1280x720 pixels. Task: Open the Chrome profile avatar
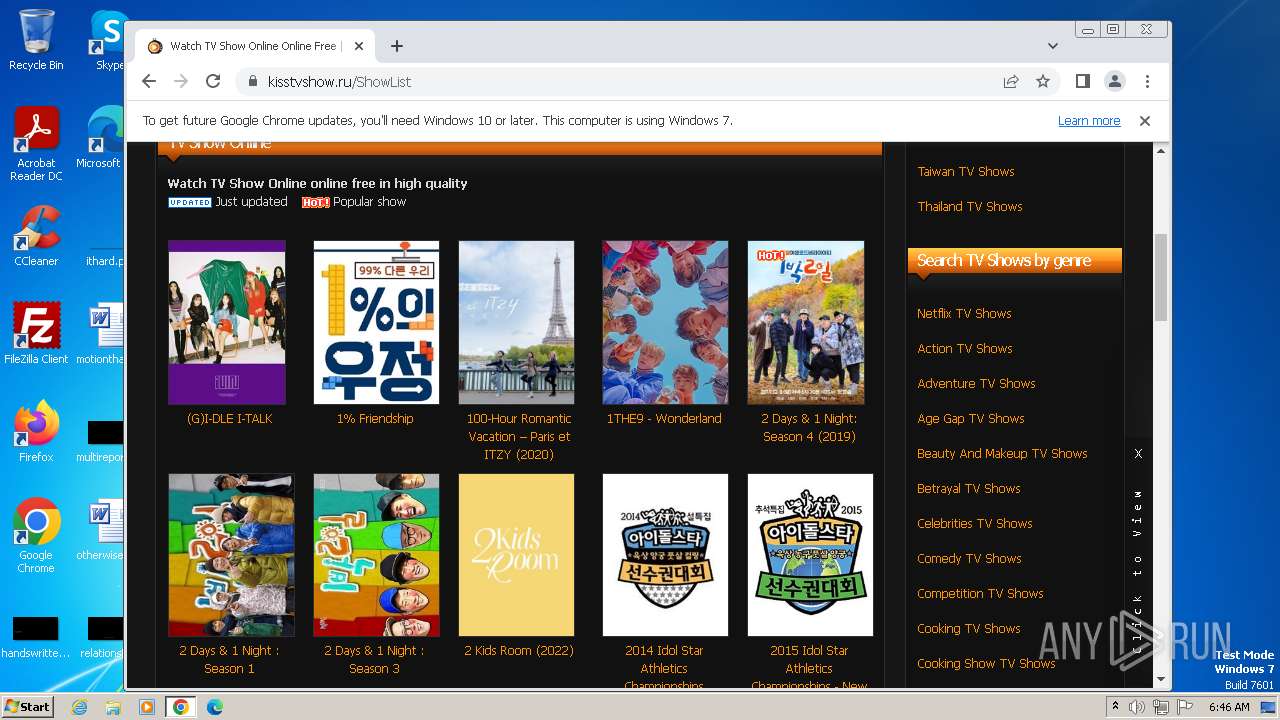1114,81
